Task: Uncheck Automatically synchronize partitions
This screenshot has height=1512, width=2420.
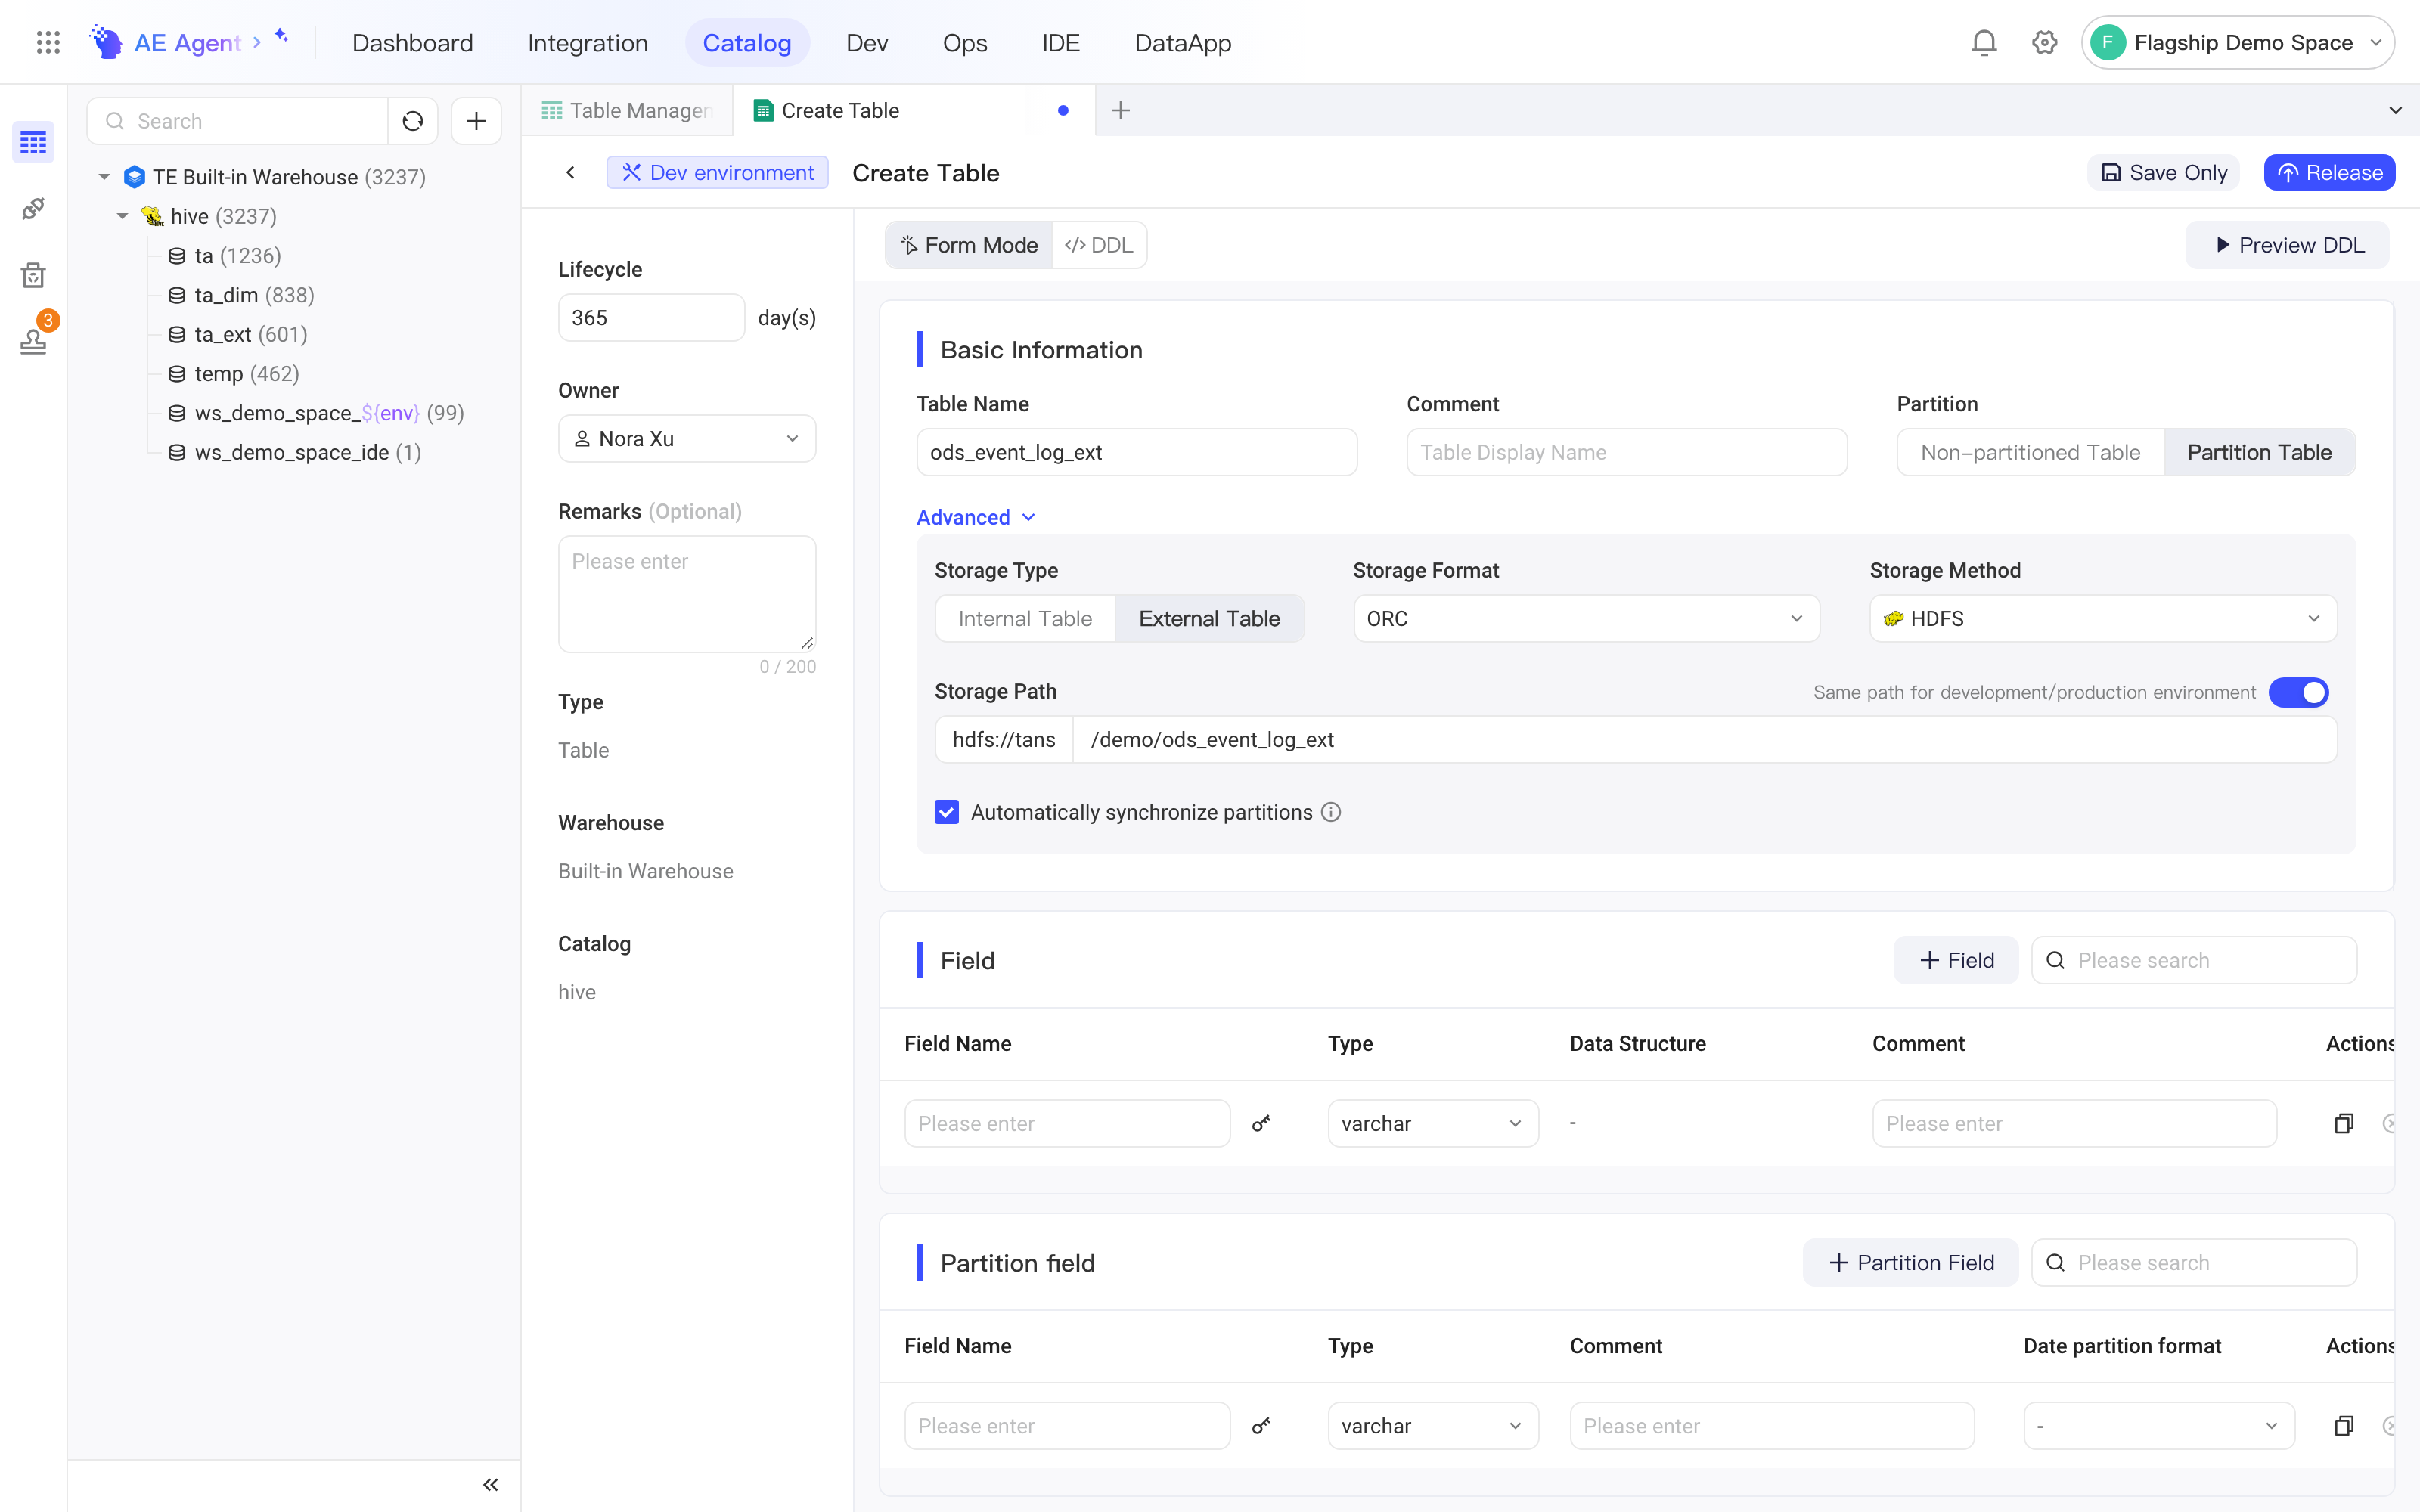Action: 947,812
